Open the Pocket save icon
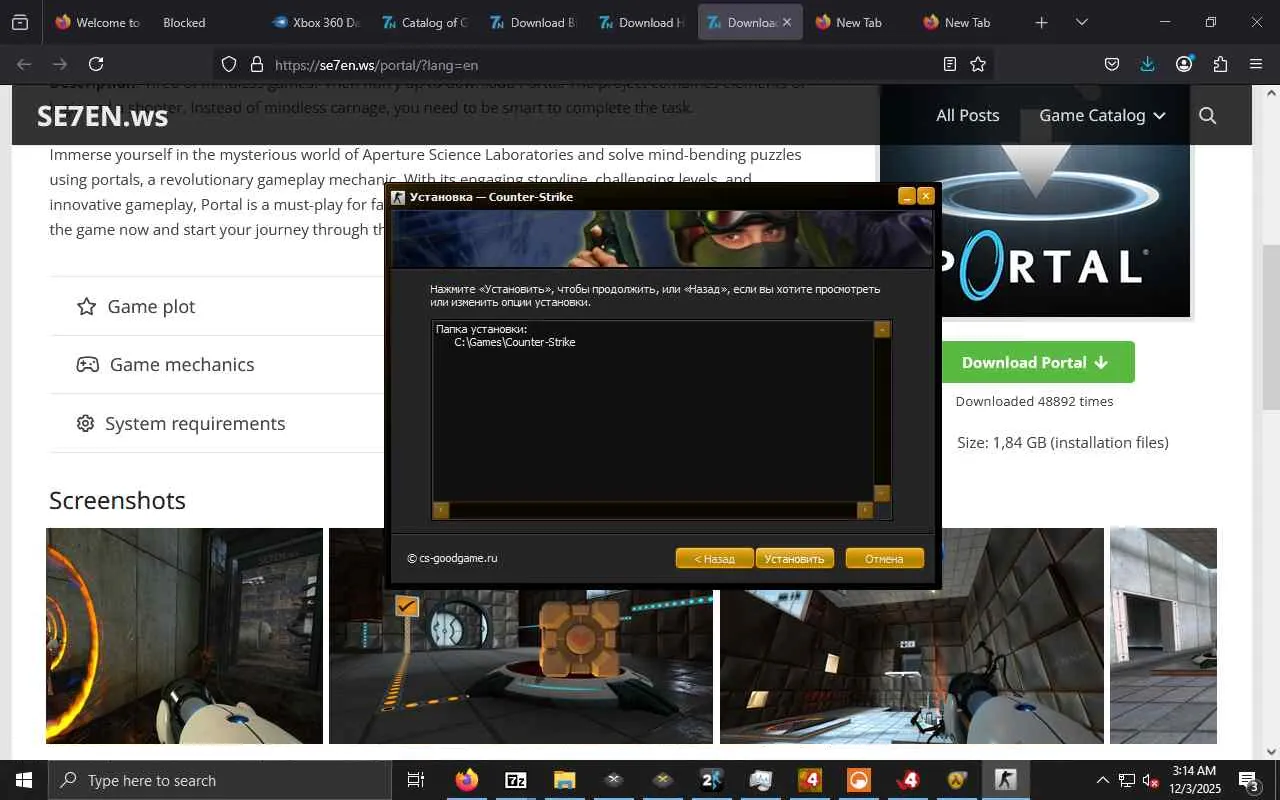The height and width of the screenshot is (800, 1280). coord(1111,64)
